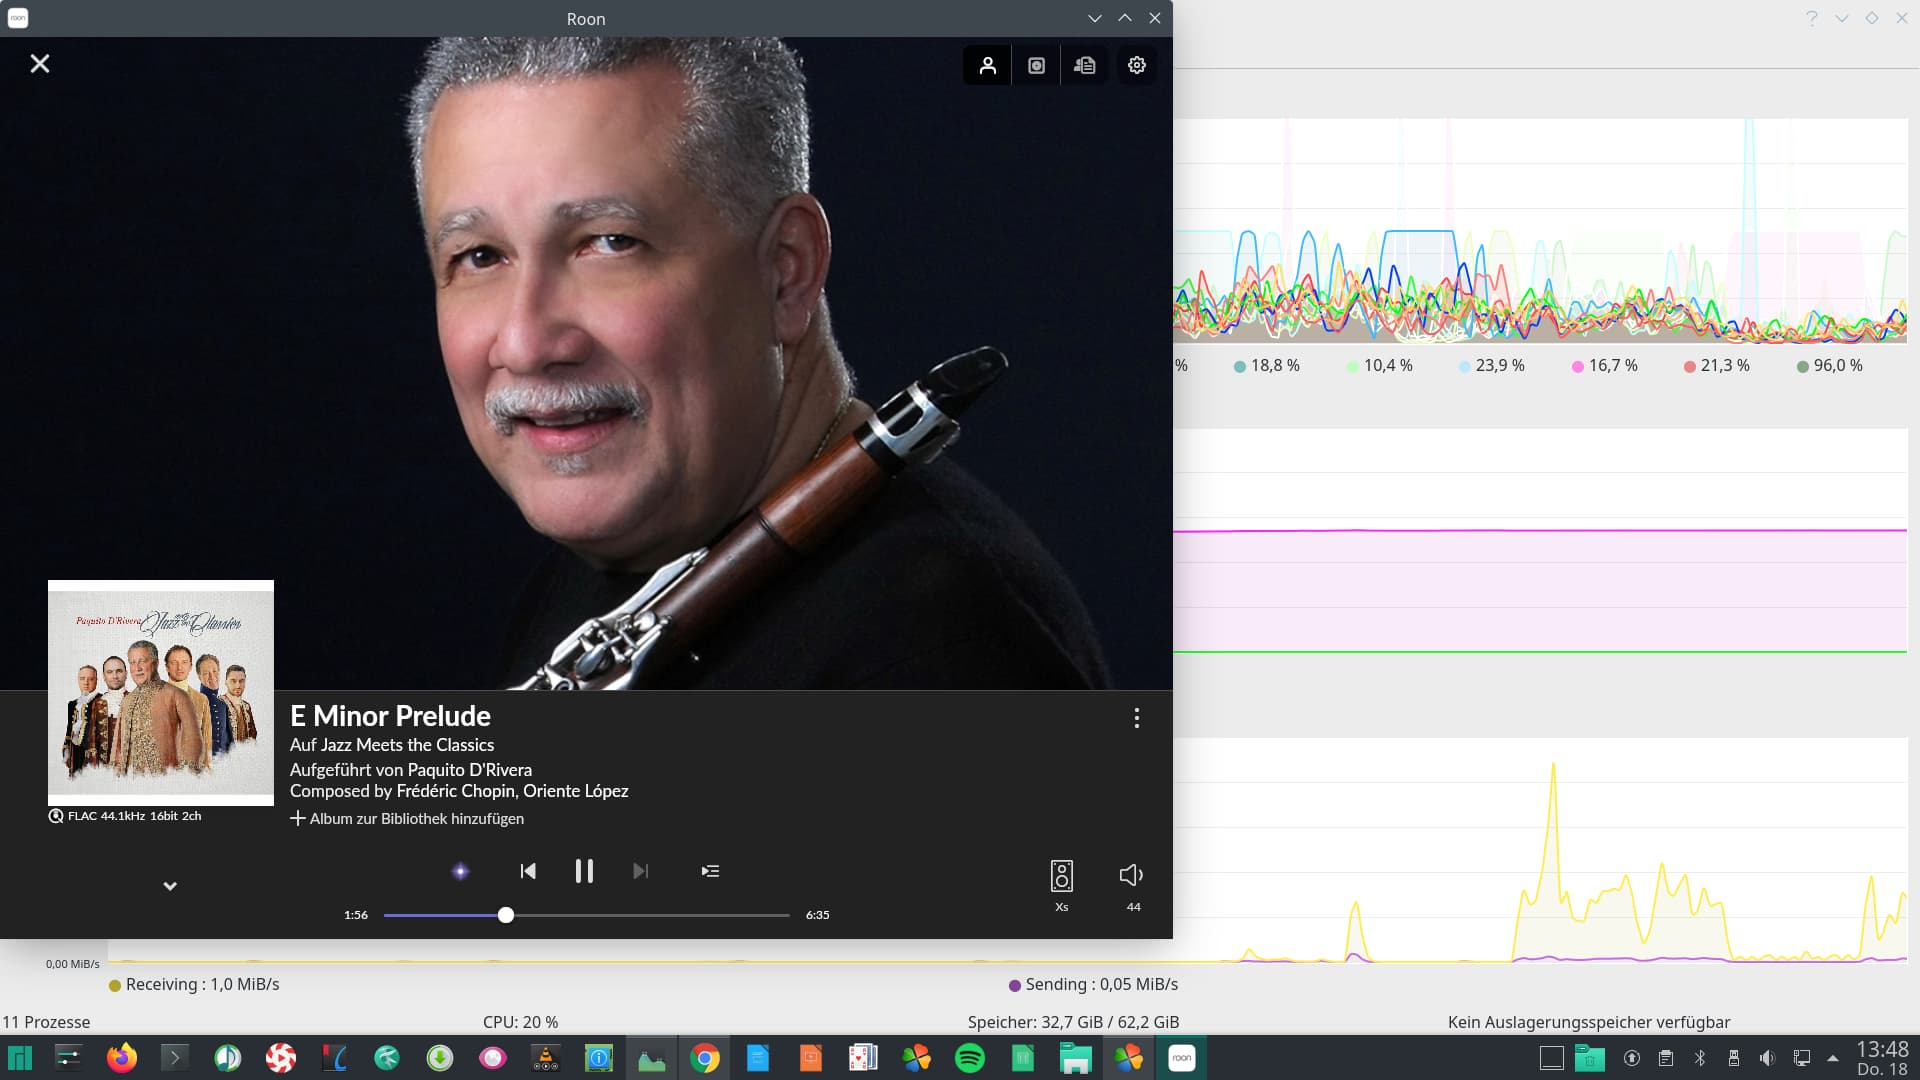The width and height of the screenshot is (1920, 1080).
Task: Click the Sending 0,05 MiB/s network legend
Action: [1094, 985]
